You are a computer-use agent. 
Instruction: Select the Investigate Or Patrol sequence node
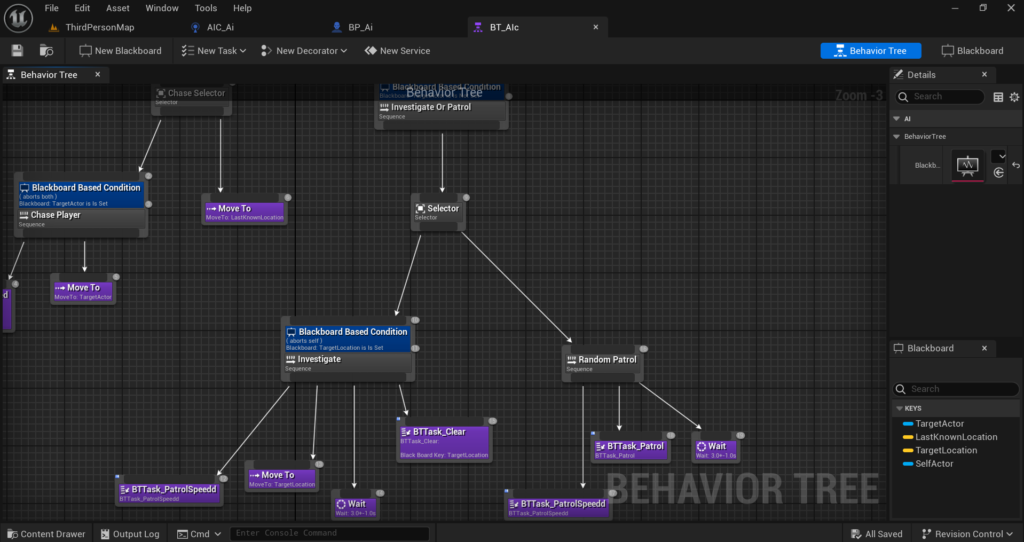(x=441, y=112)
